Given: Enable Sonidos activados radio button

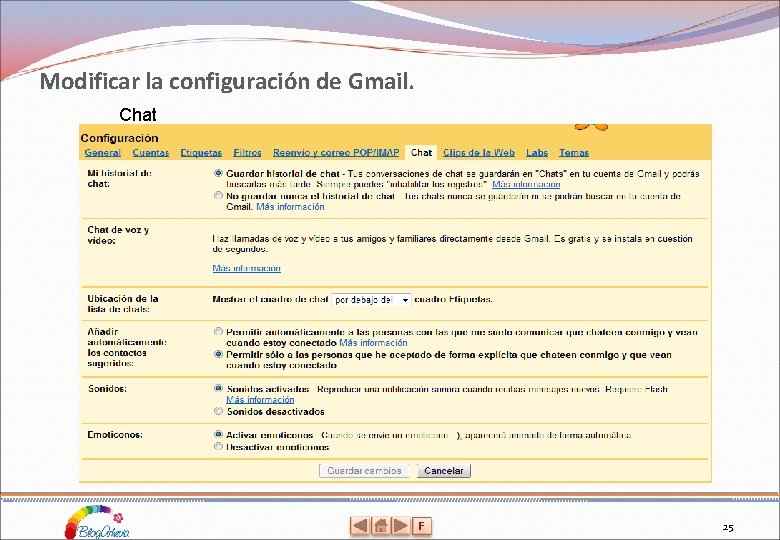Looking at the screenshot, I should click(x=218, y=388).
